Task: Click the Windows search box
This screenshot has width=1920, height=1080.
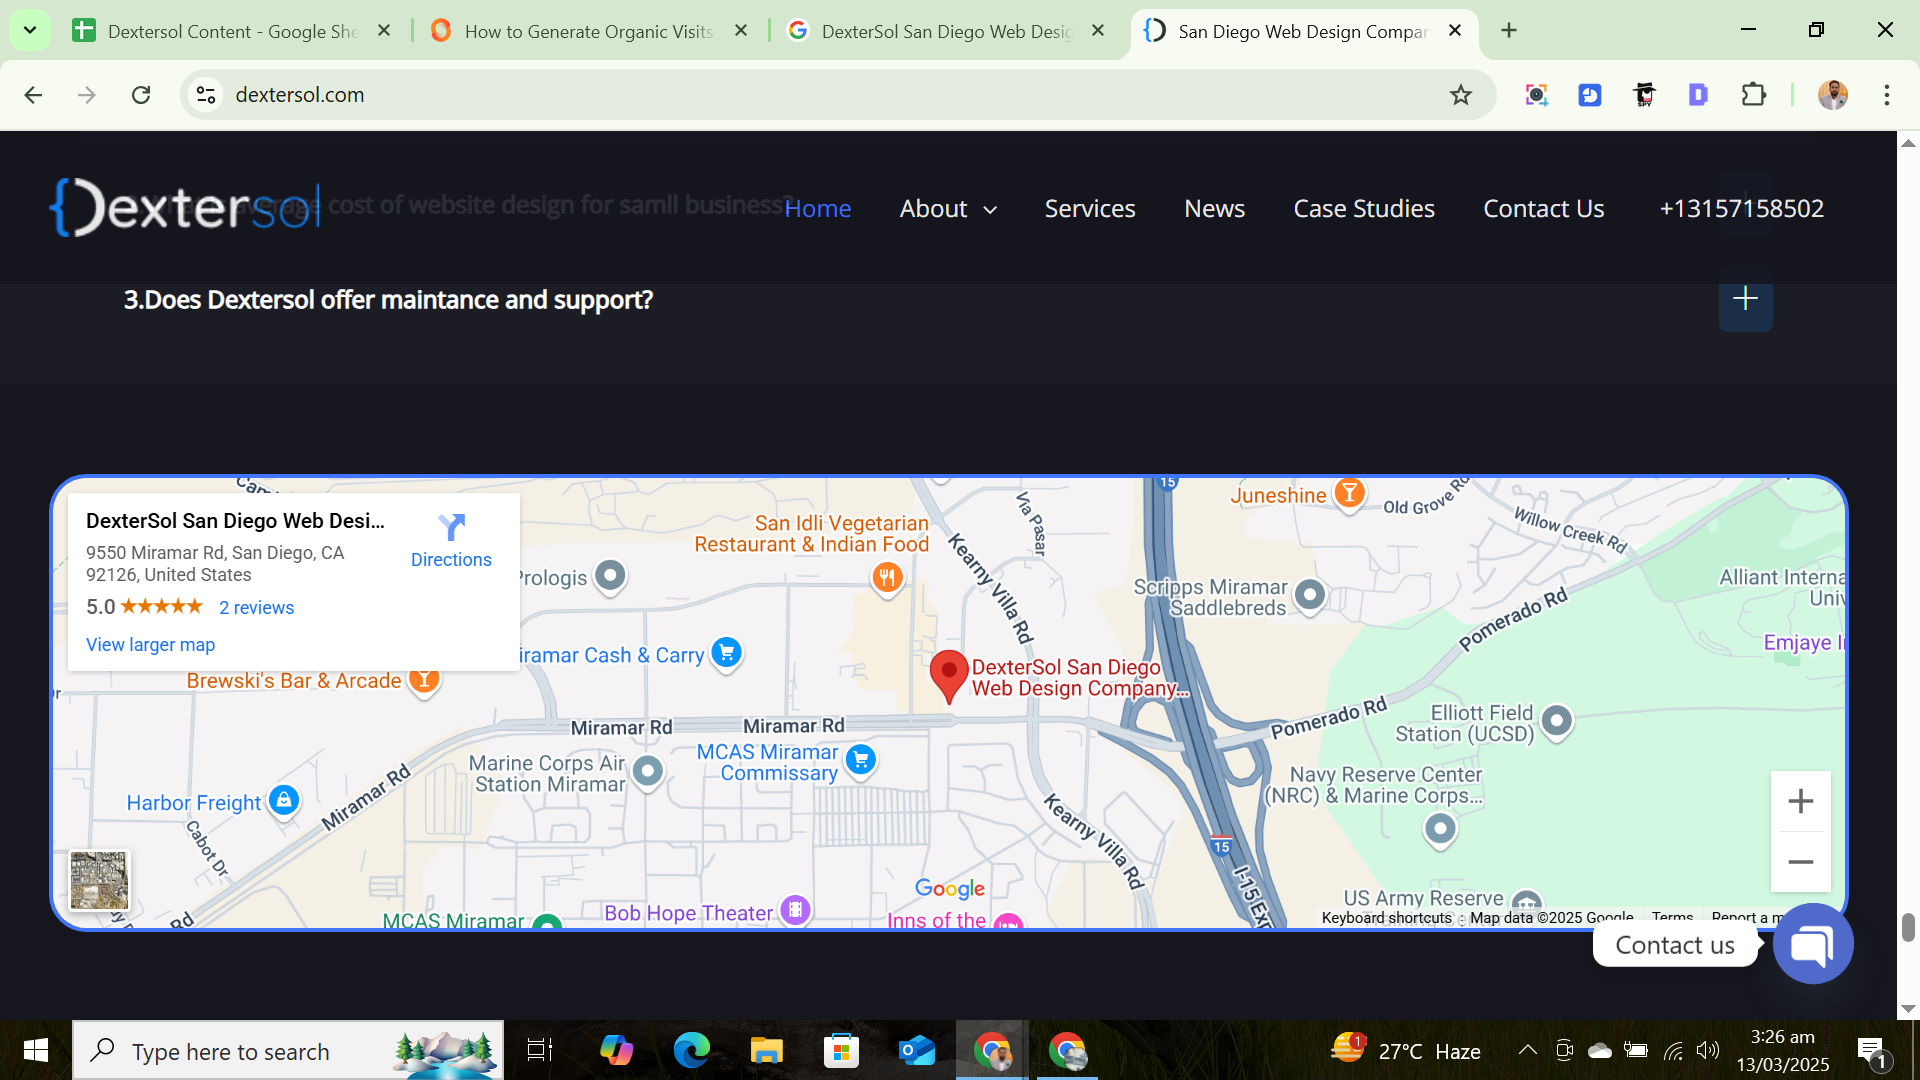Action: 288,1050
